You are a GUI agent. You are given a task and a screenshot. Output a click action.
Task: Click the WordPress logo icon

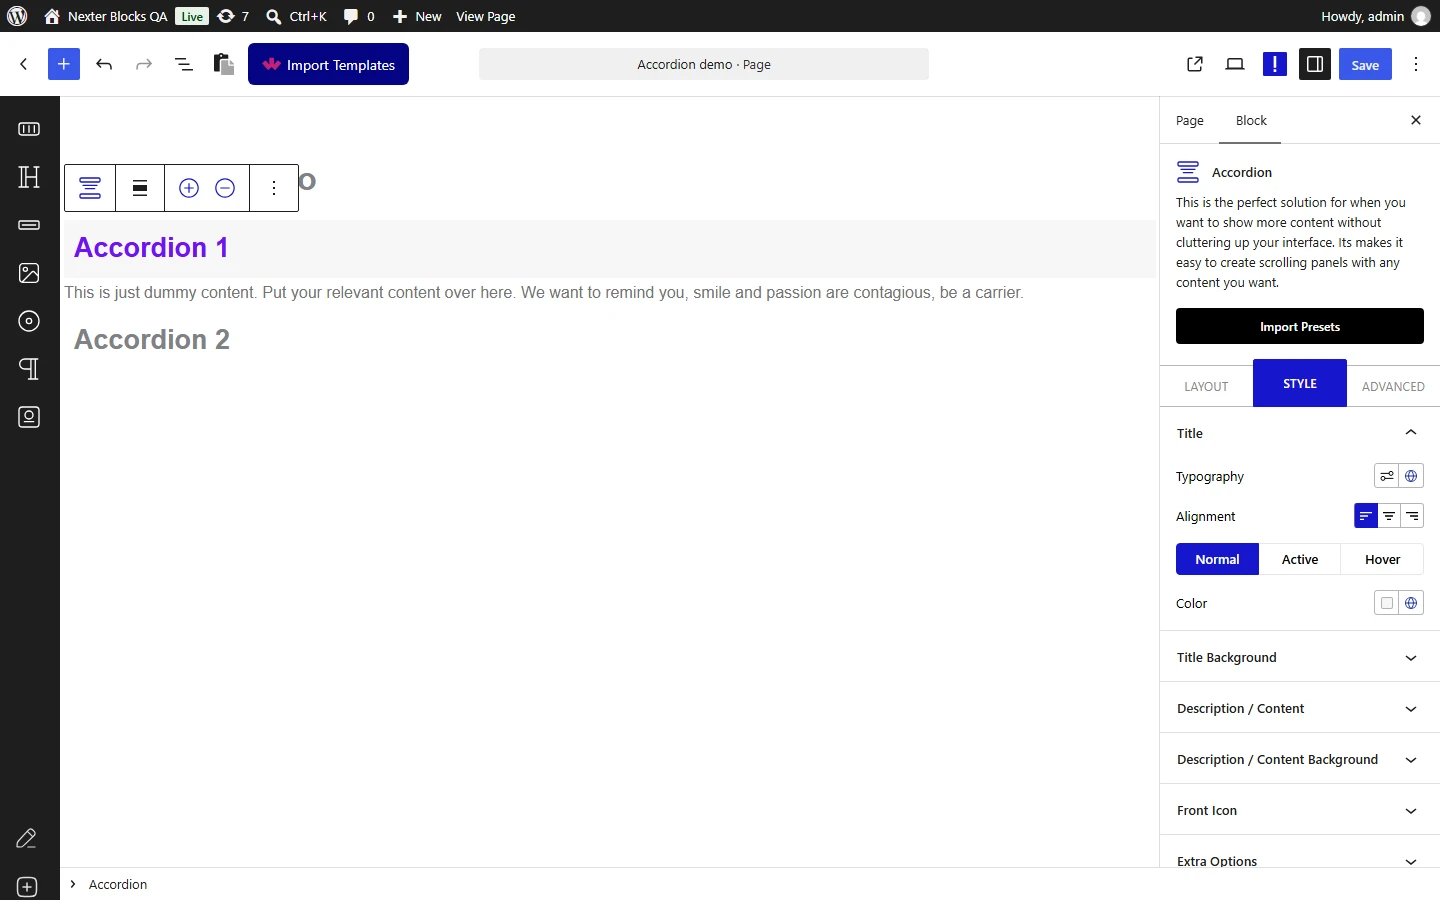coord(17,16)
